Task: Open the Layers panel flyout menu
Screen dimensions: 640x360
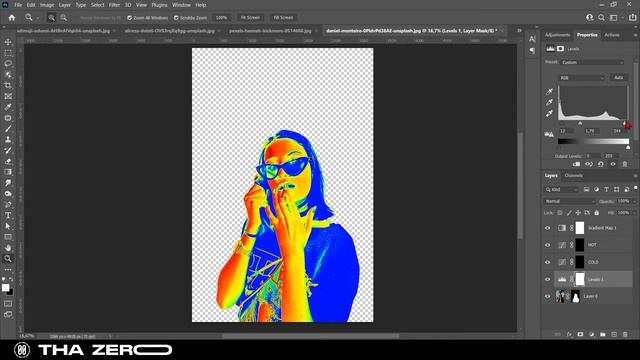Action: tap(636, 176)
